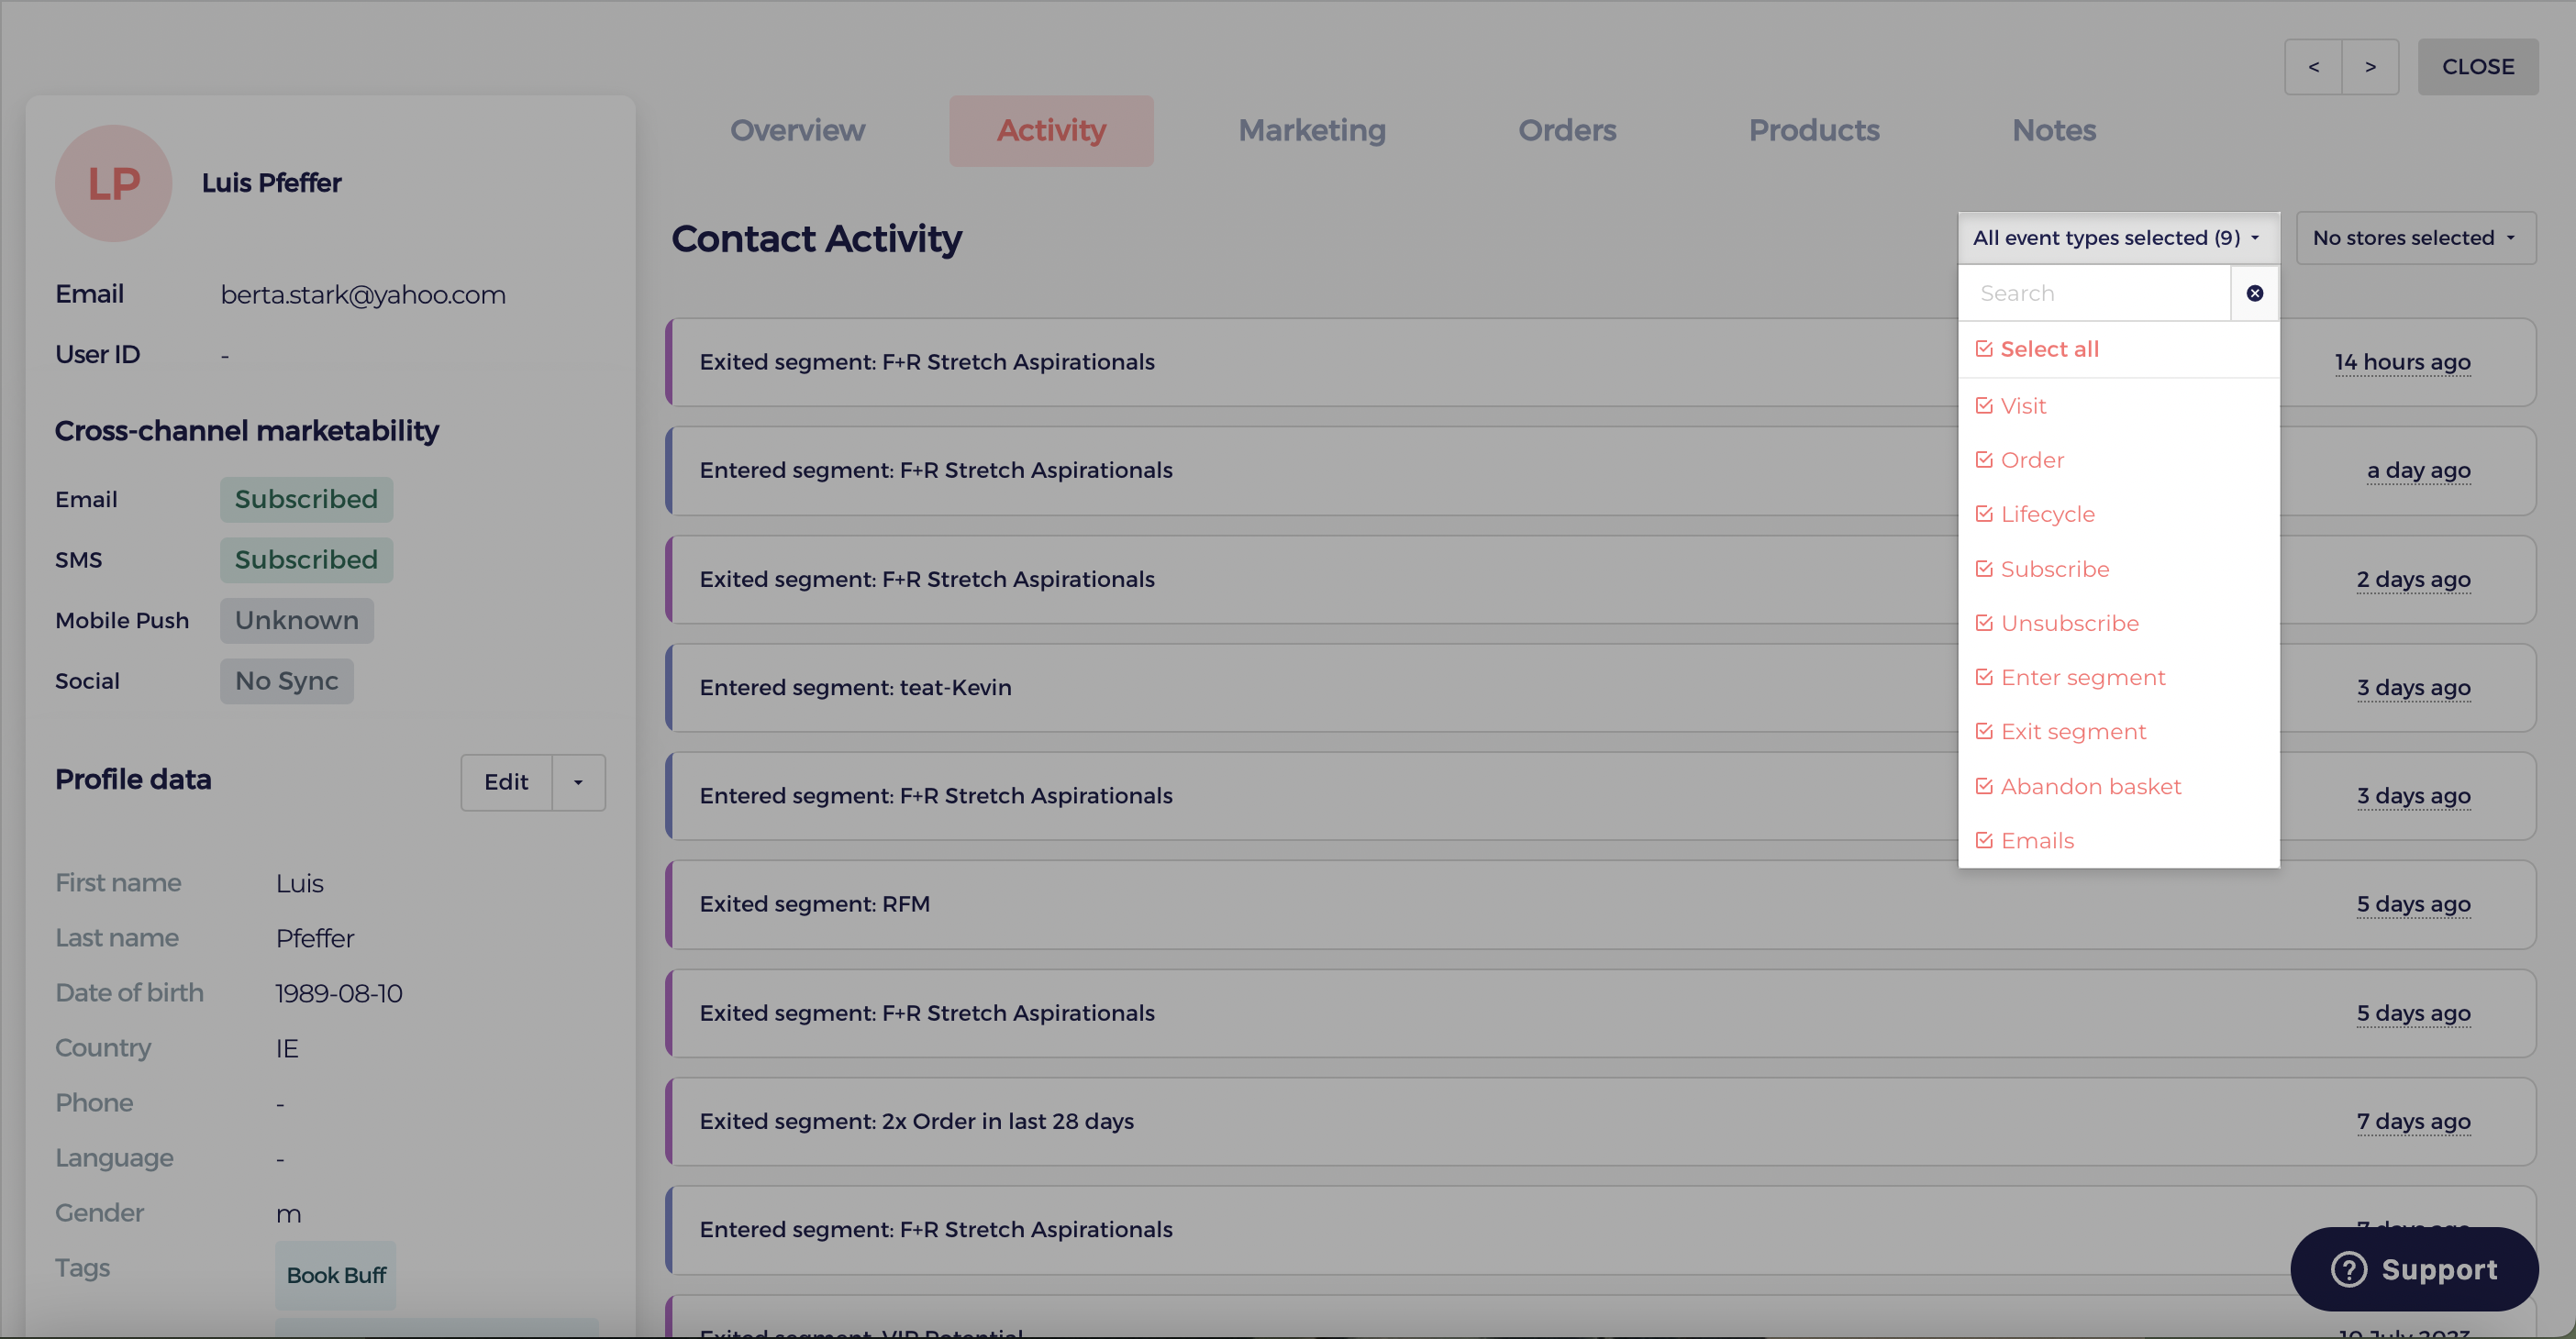
Task: Go to previous contact with the left arrow
Action: pos(2313,67)
